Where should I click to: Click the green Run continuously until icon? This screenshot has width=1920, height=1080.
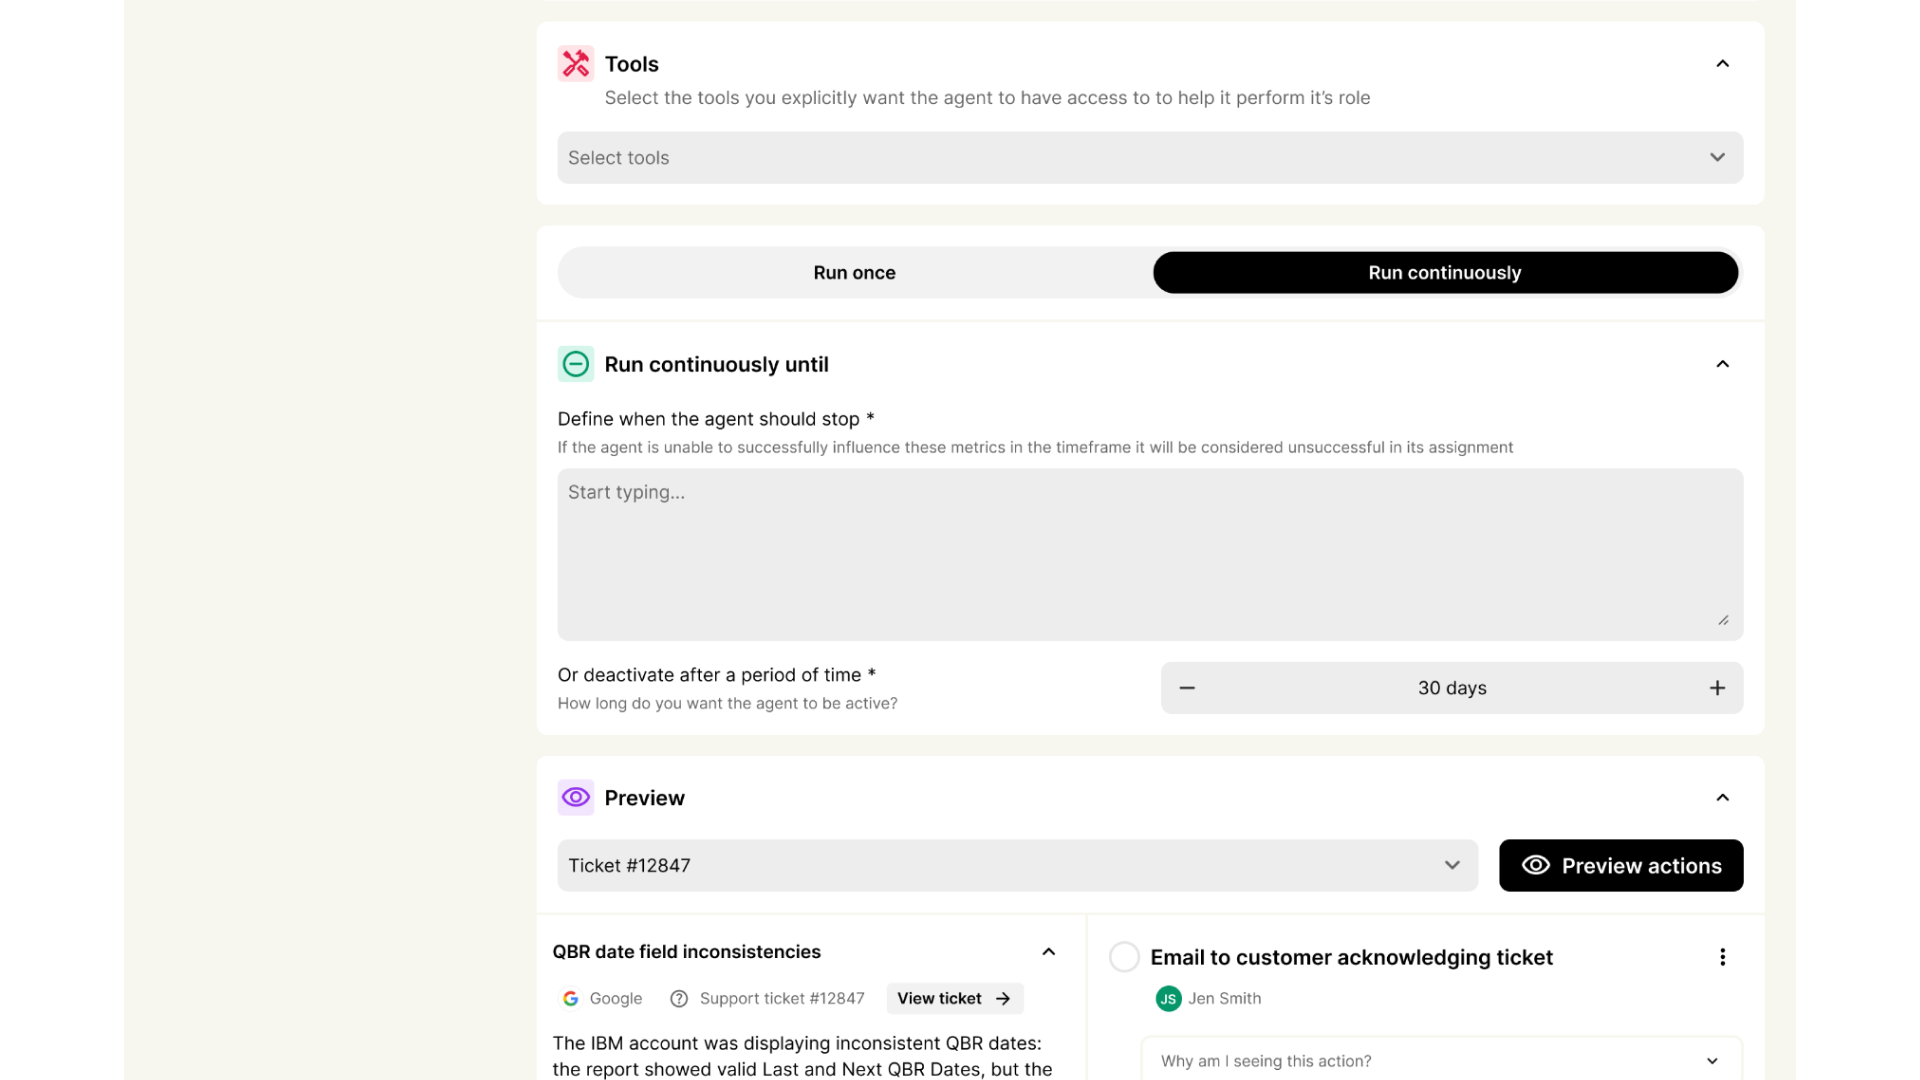coord(575,364)
